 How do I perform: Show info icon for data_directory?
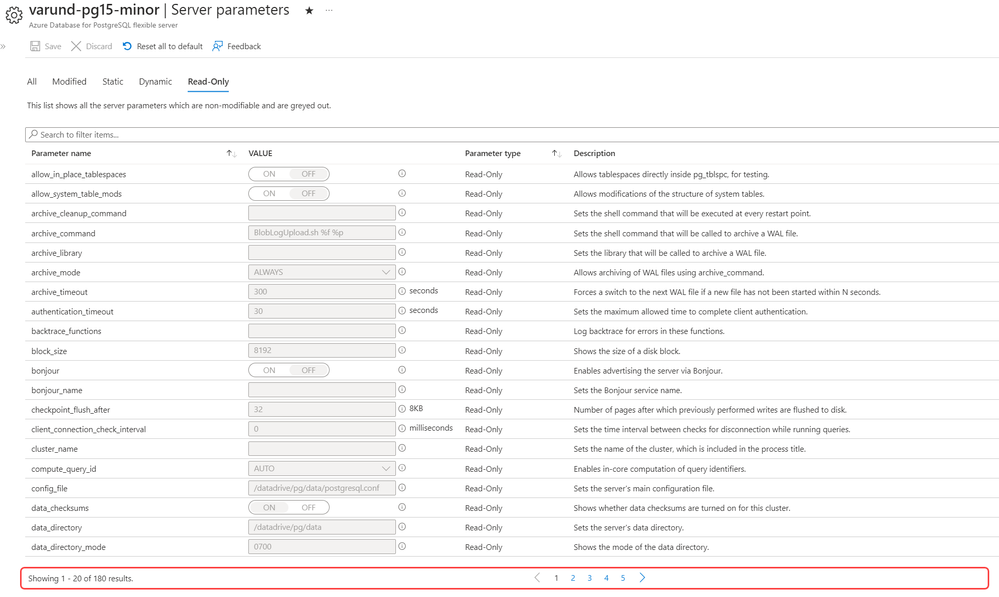pyautogui.click(x=402, y=527)
